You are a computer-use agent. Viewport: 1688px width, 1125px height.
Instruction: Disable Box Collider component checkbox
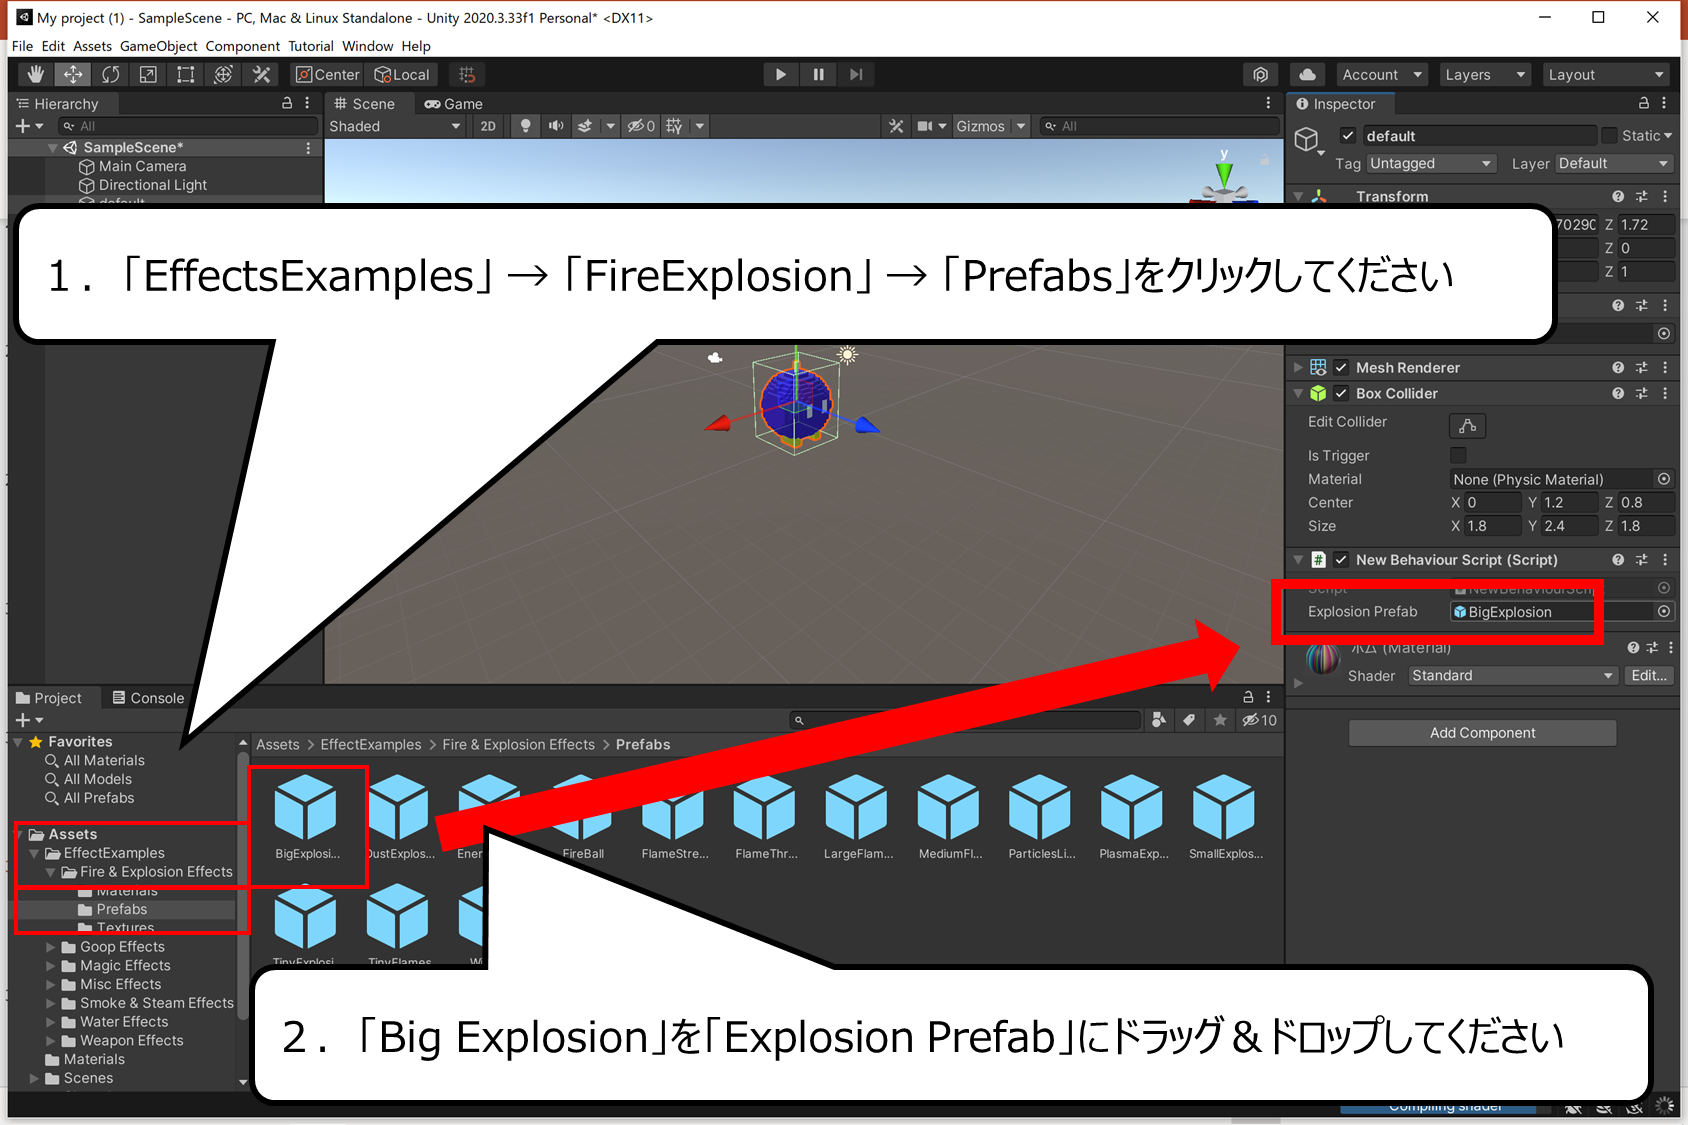[1341, 393]
